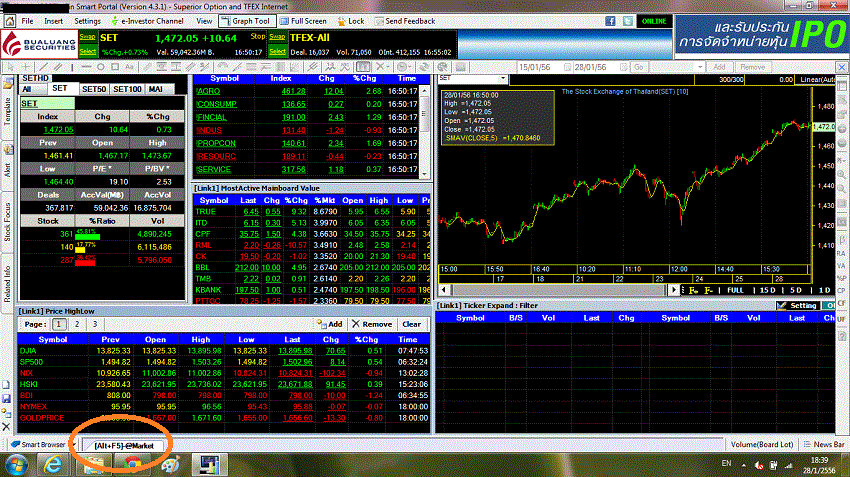Toggle the Graph Tool button
This screenshot has height=477, width=850.
(x=247, y=21)
